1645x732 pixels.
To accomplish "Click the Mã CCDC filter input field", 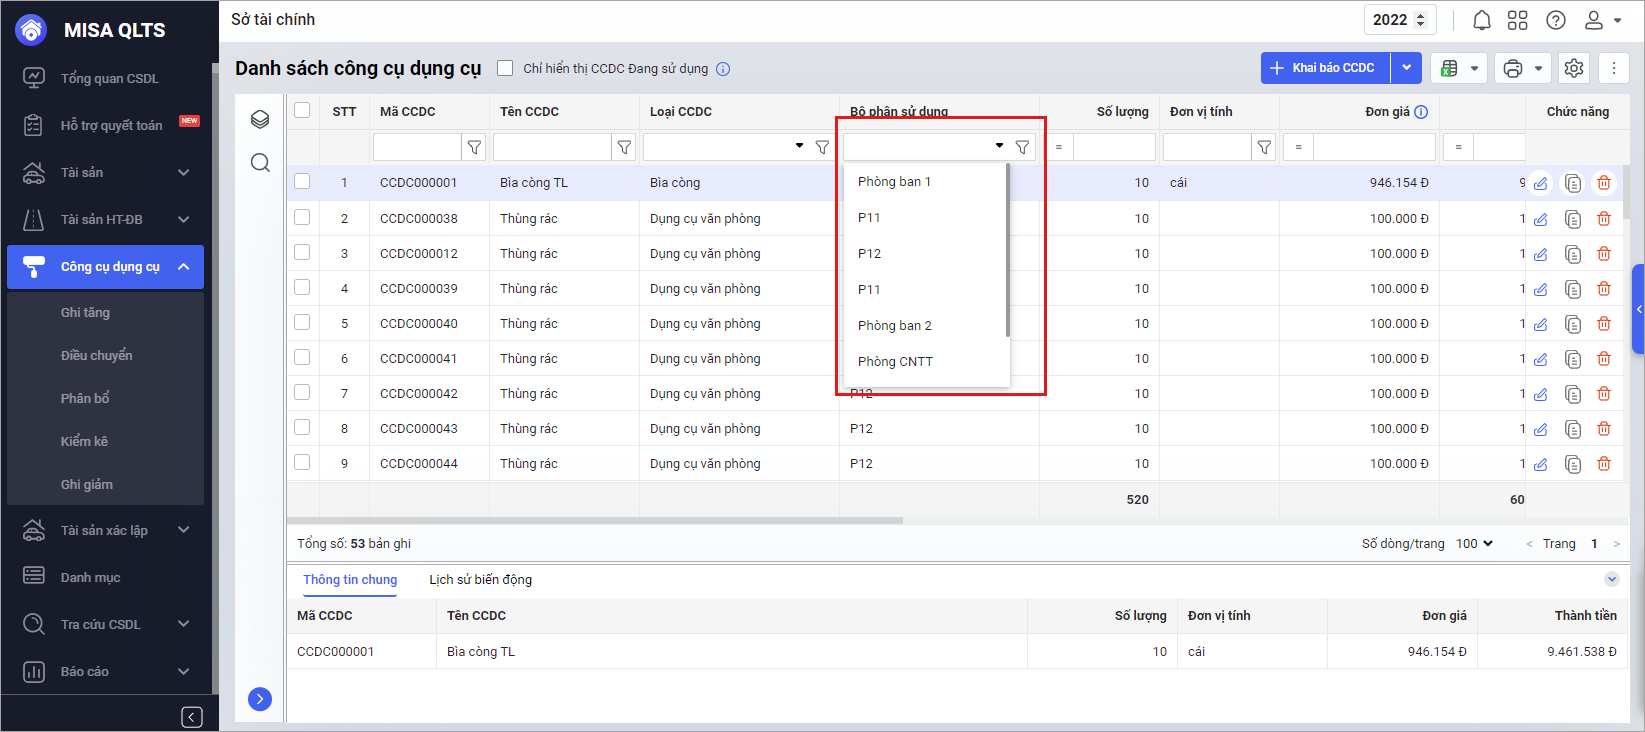I will tap(417, 147).
